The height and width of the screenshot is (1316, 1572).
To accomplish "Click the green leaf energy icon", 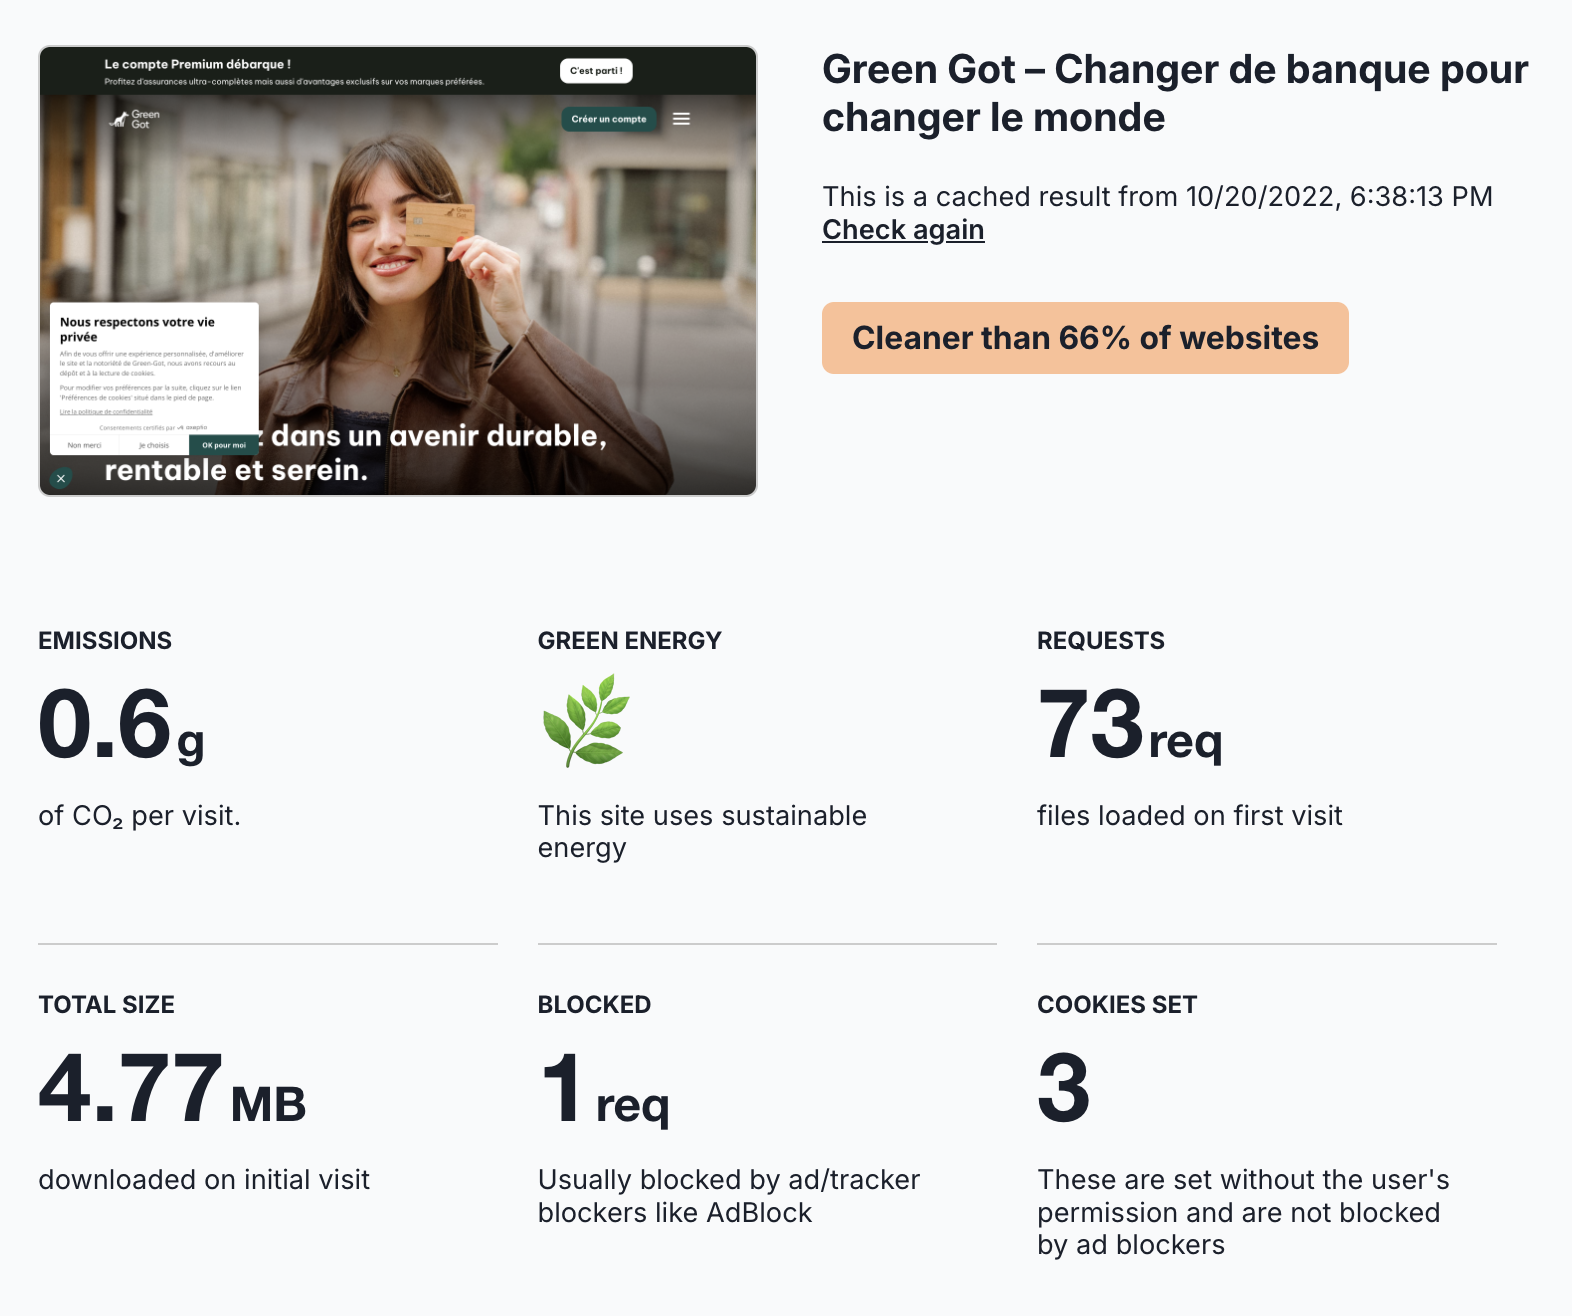I will pos(586,720).
